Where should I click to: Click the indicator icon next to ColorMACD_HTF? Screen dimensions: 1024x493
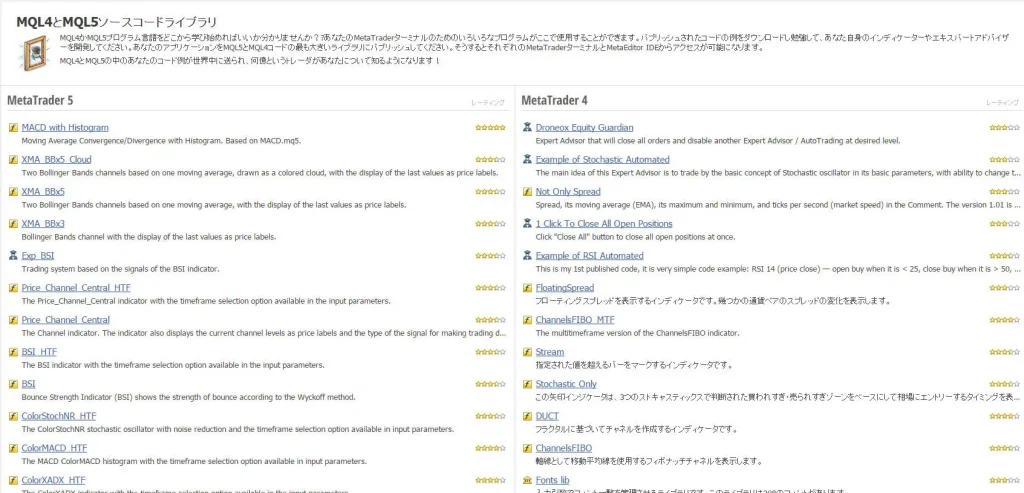pyautogui.click(x=13, y=448)
